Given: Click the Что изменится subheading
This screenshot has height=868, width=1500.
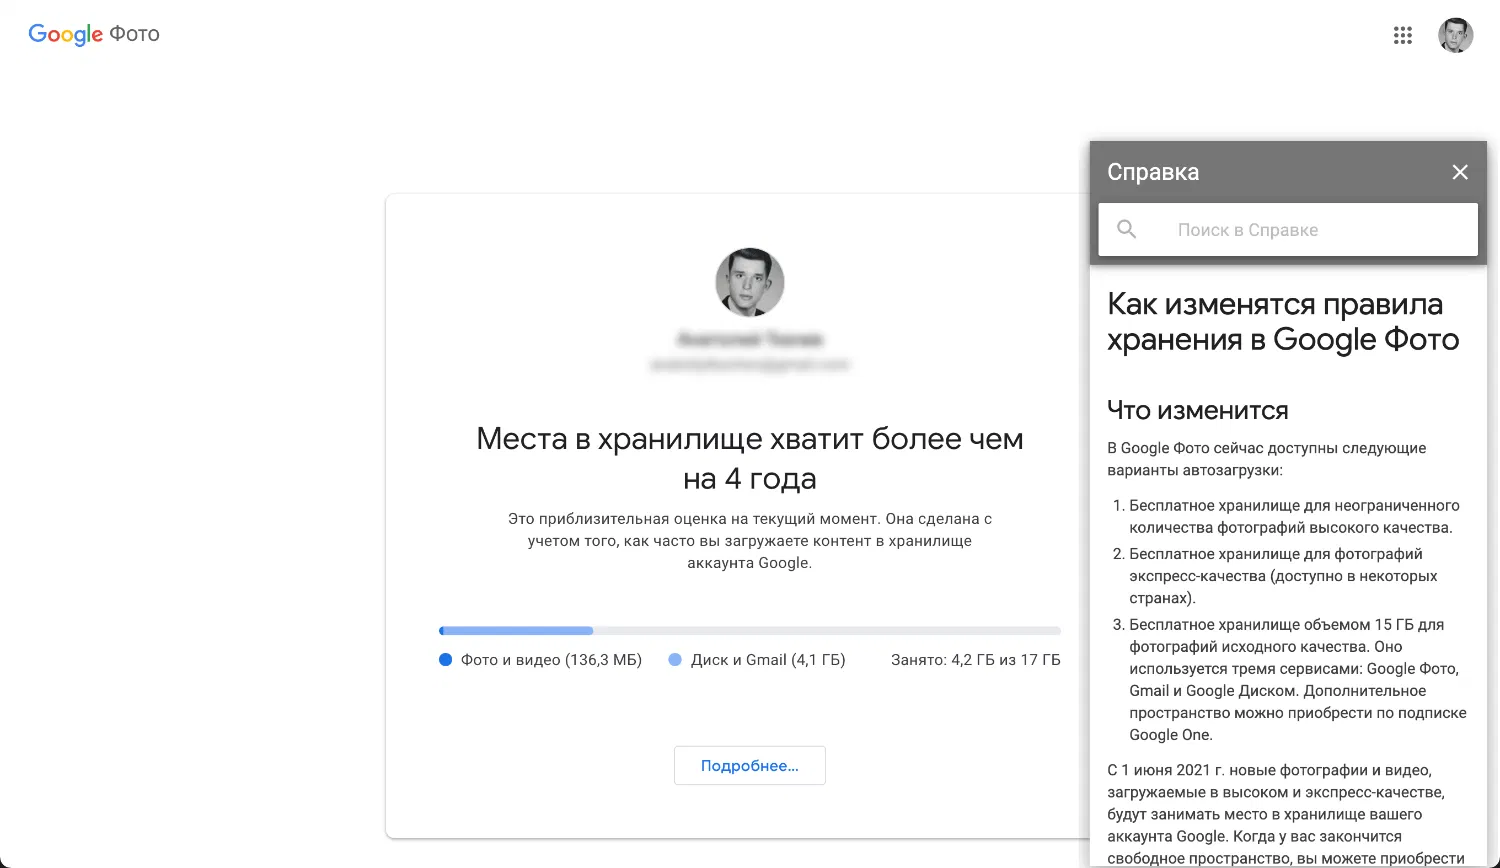Looking at the screenshot, I should click(x=1198, y=410).
